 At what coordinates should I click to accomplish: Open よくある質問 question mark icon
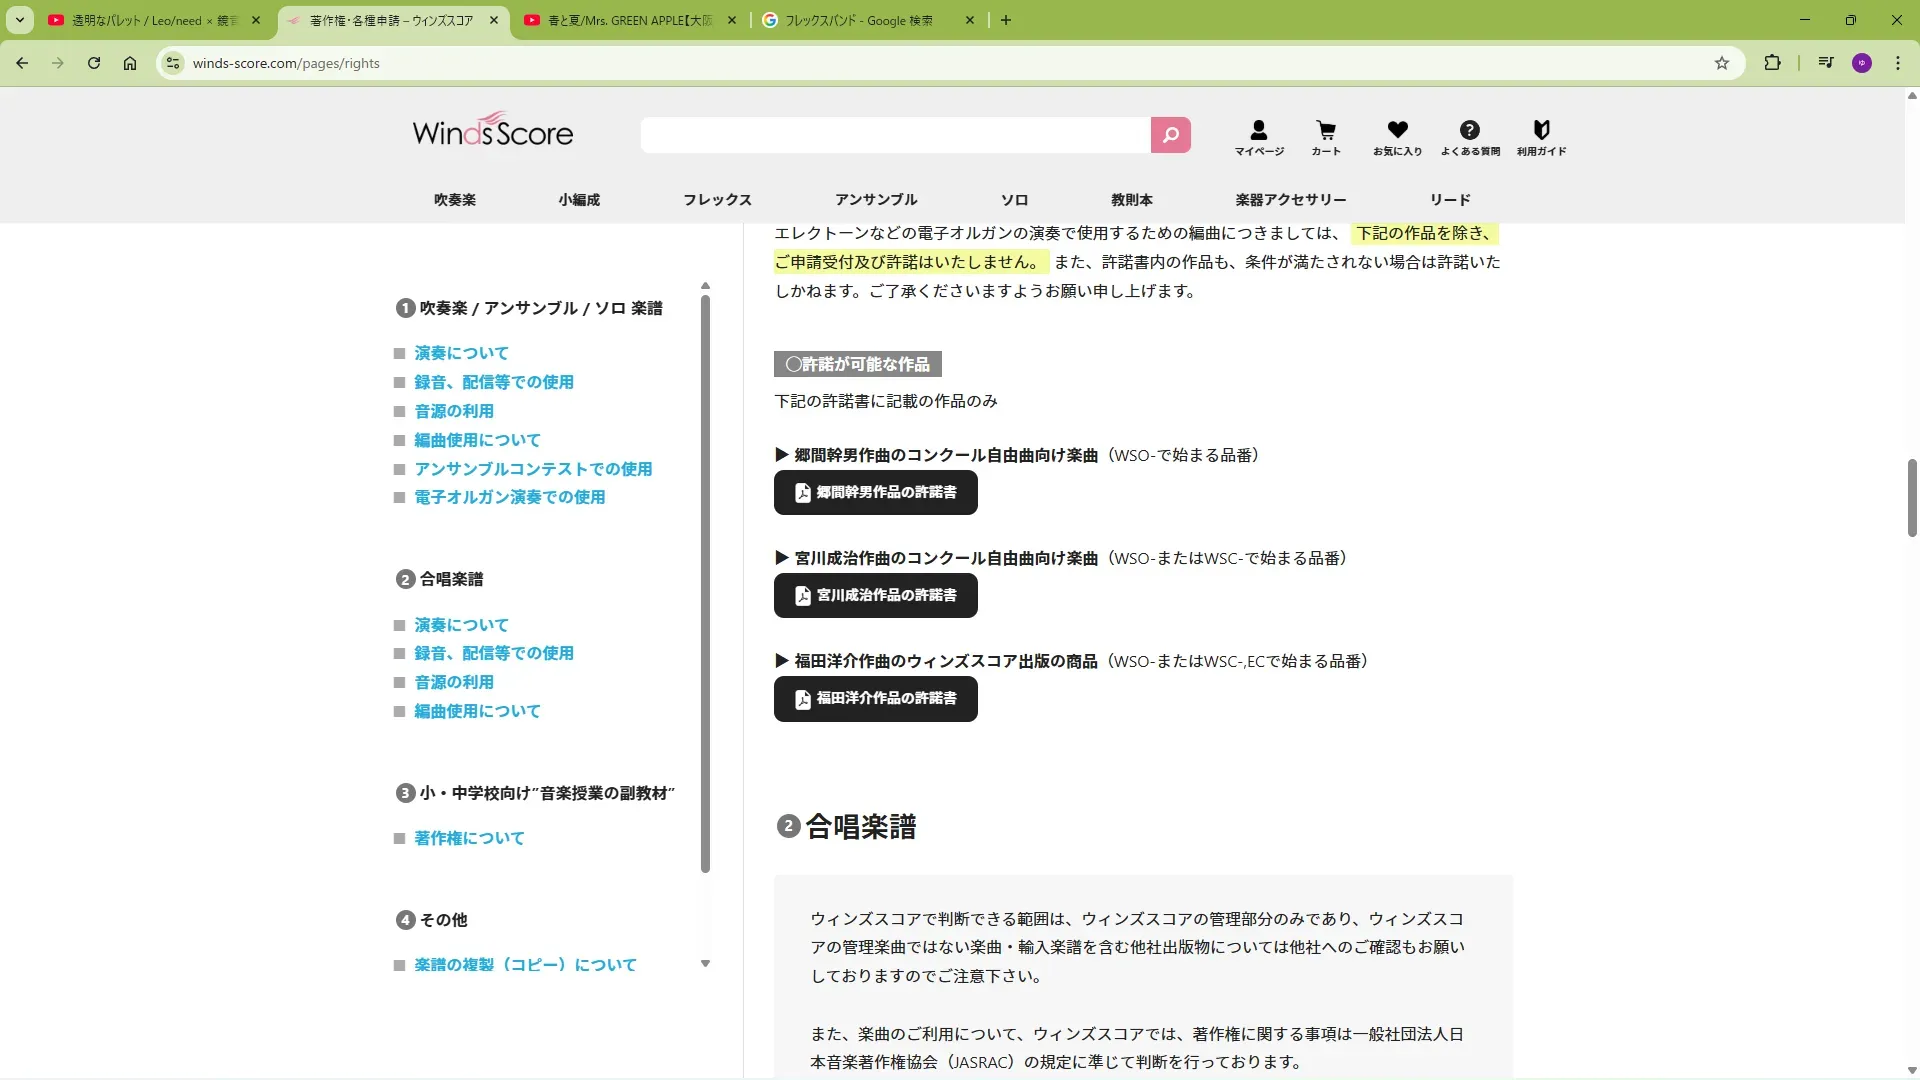1469,137
